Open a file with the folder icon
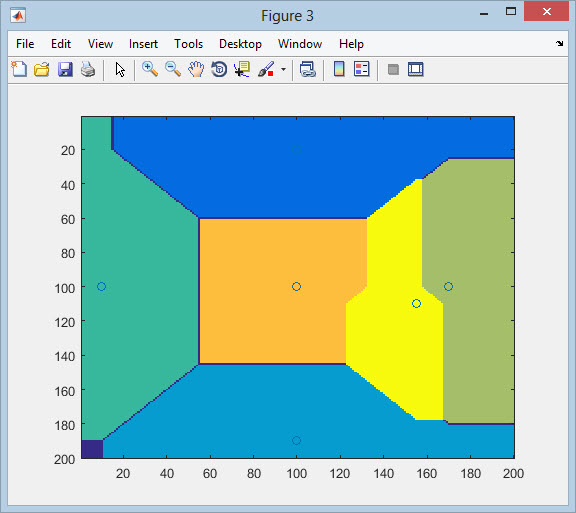Screen dimensions: 576x513 (x=42, y=69)
